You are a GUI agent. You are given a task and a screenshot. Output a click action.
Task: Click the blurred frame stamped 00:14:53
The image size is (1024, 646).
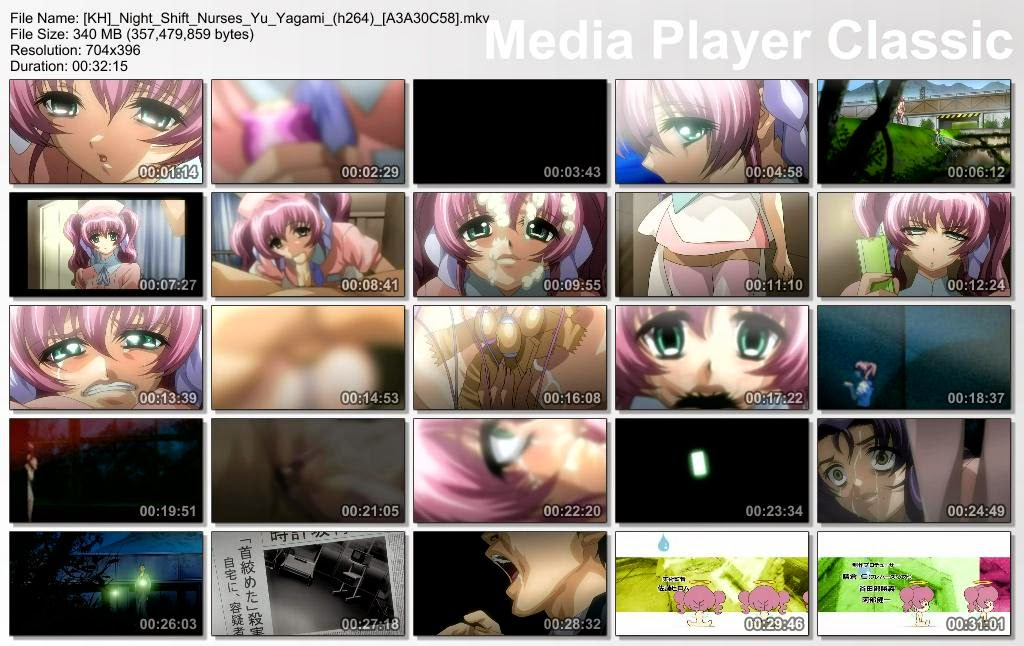tap(308, 358)
